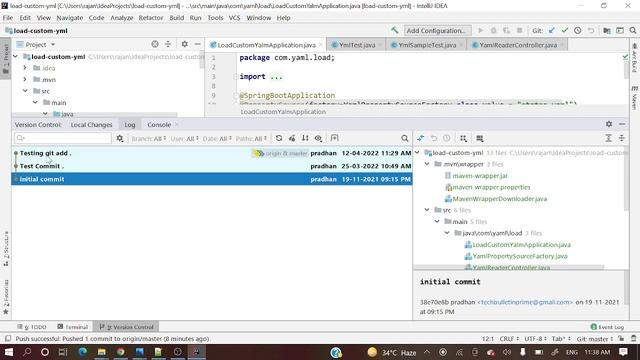Collapse the src folder in project tree
The height and width of the screenshot is (360, 640).
click(x=25, y=91)
